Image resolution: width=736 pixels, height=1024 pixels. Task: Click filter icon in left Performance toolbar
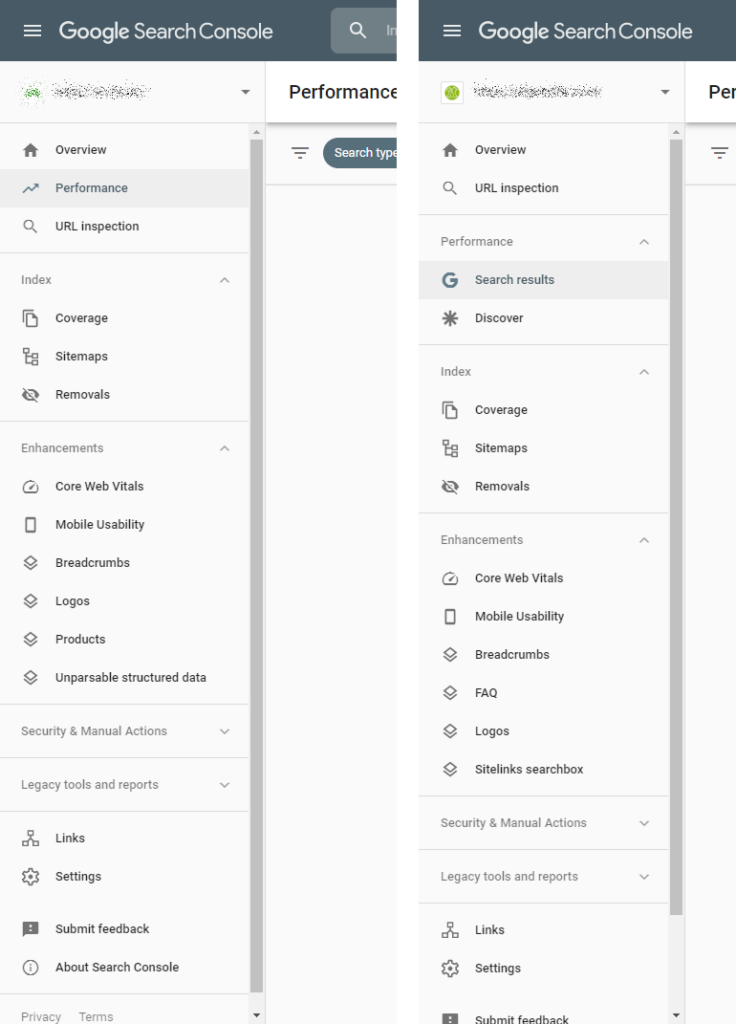pyautogui.click(x=300, y=153)
